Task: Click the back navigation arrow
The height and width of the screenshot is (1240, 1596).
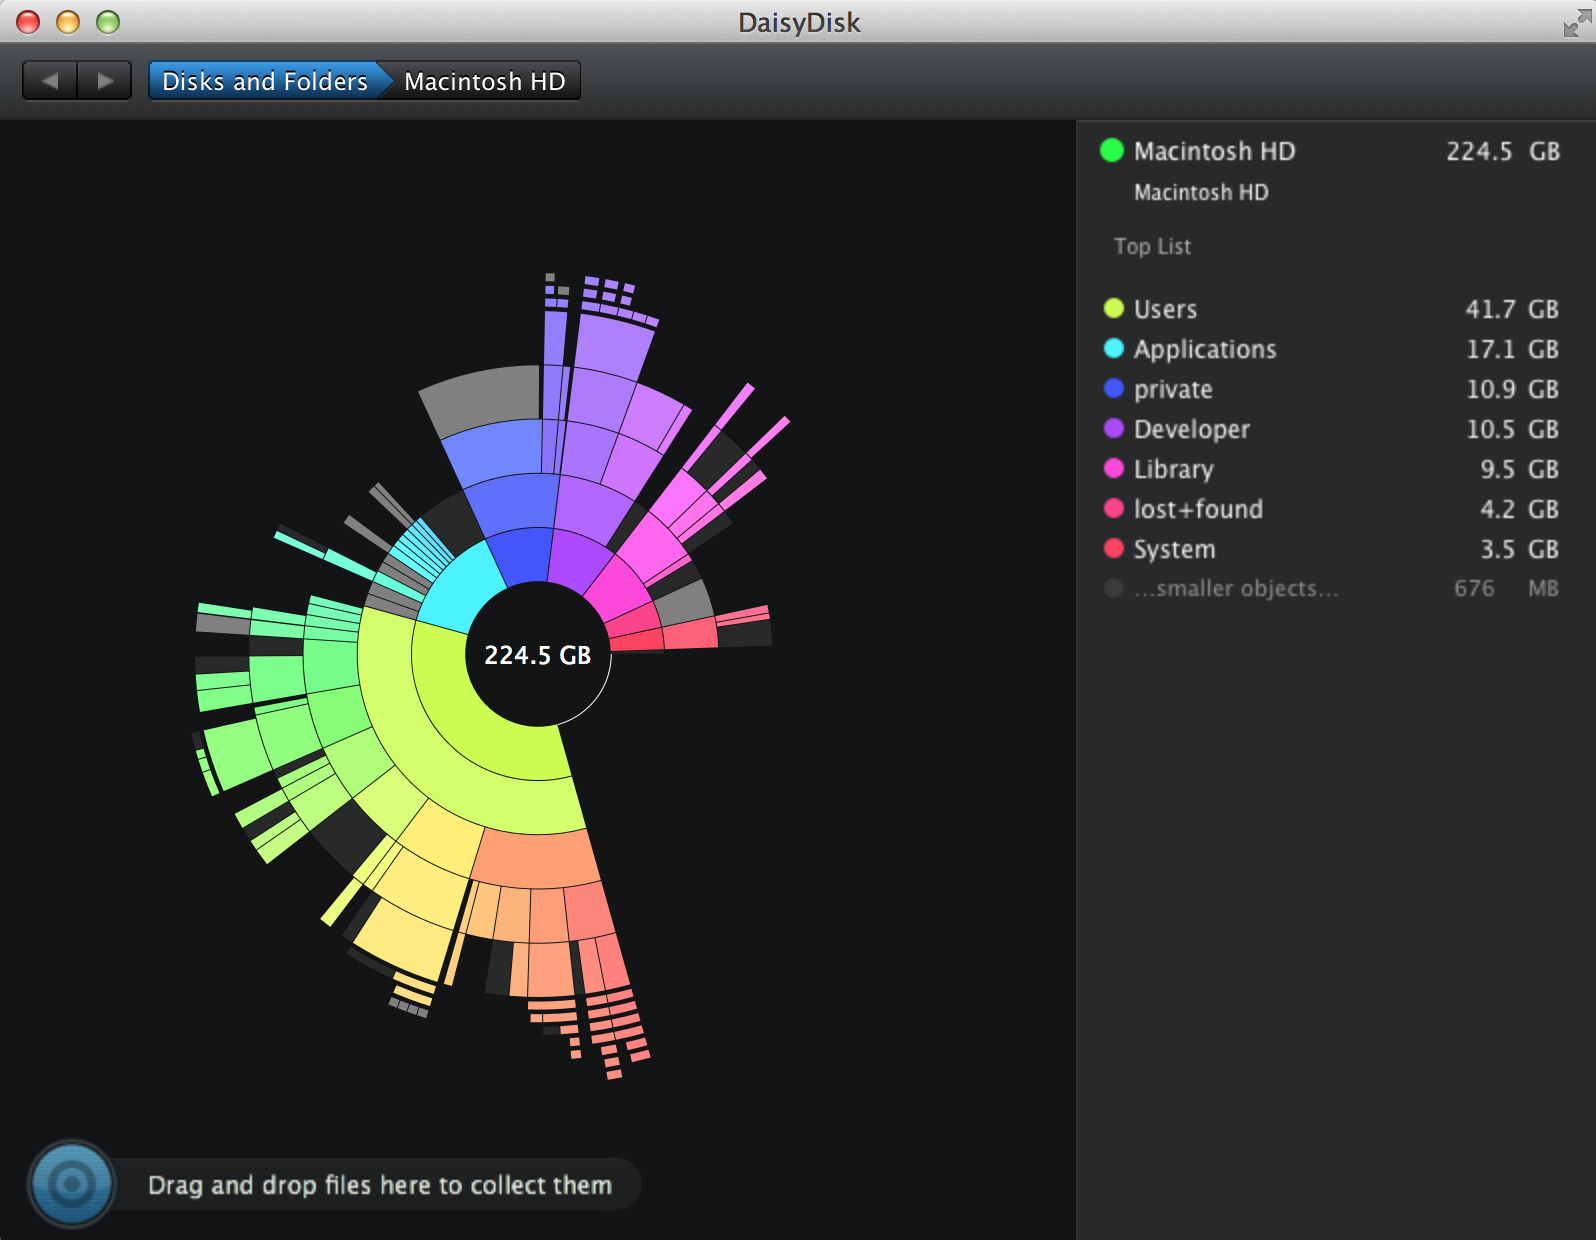Action: (x=50, y=81)
